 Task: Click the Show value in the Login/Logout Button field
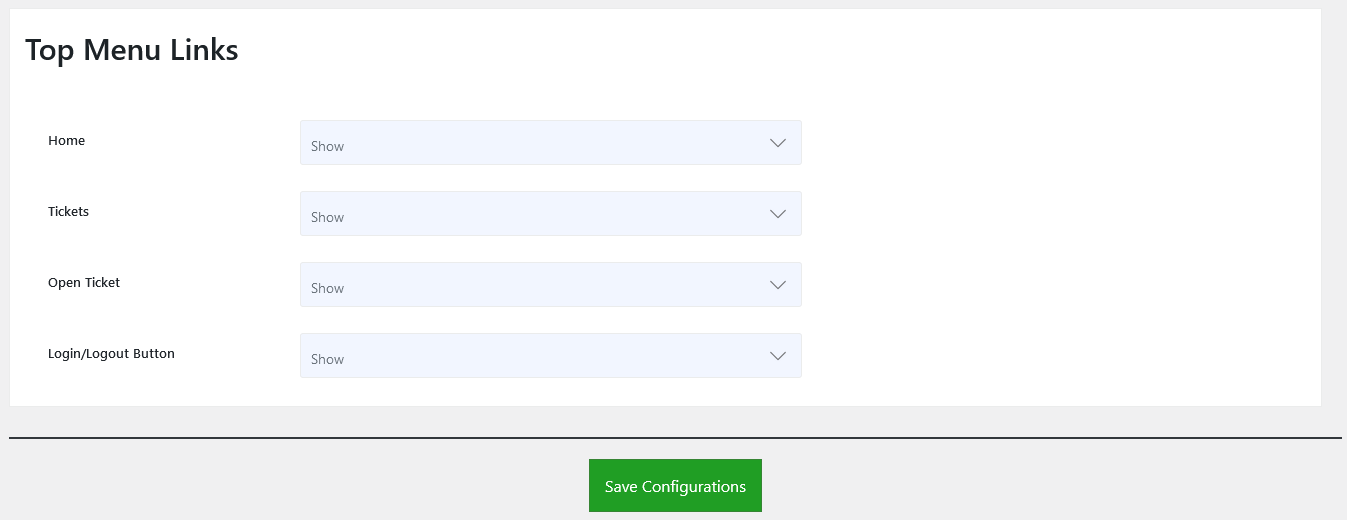pyautogui.click(x=328, y=359)
